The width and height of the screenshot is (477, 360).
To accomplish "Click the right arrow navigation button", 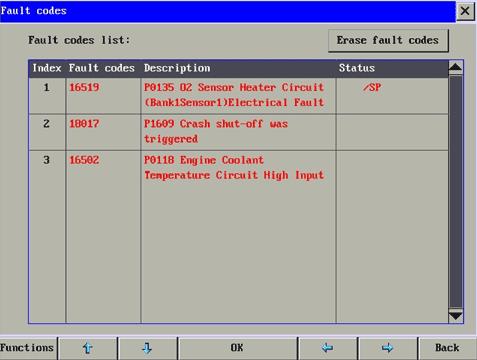I will pyautogui.click(x=387, y=348).
